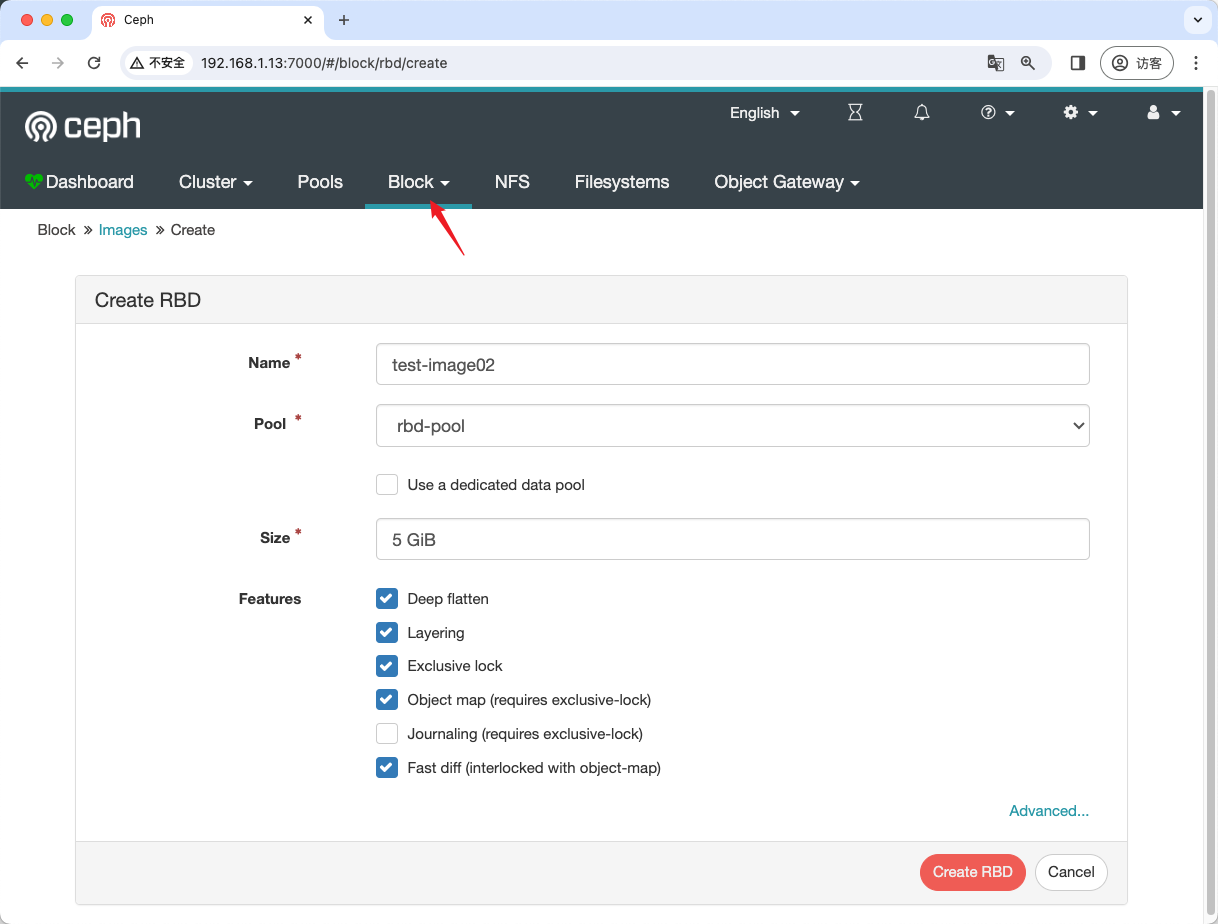
Task: Open the dashboard settings gear menu
Action: (1080, 113)
